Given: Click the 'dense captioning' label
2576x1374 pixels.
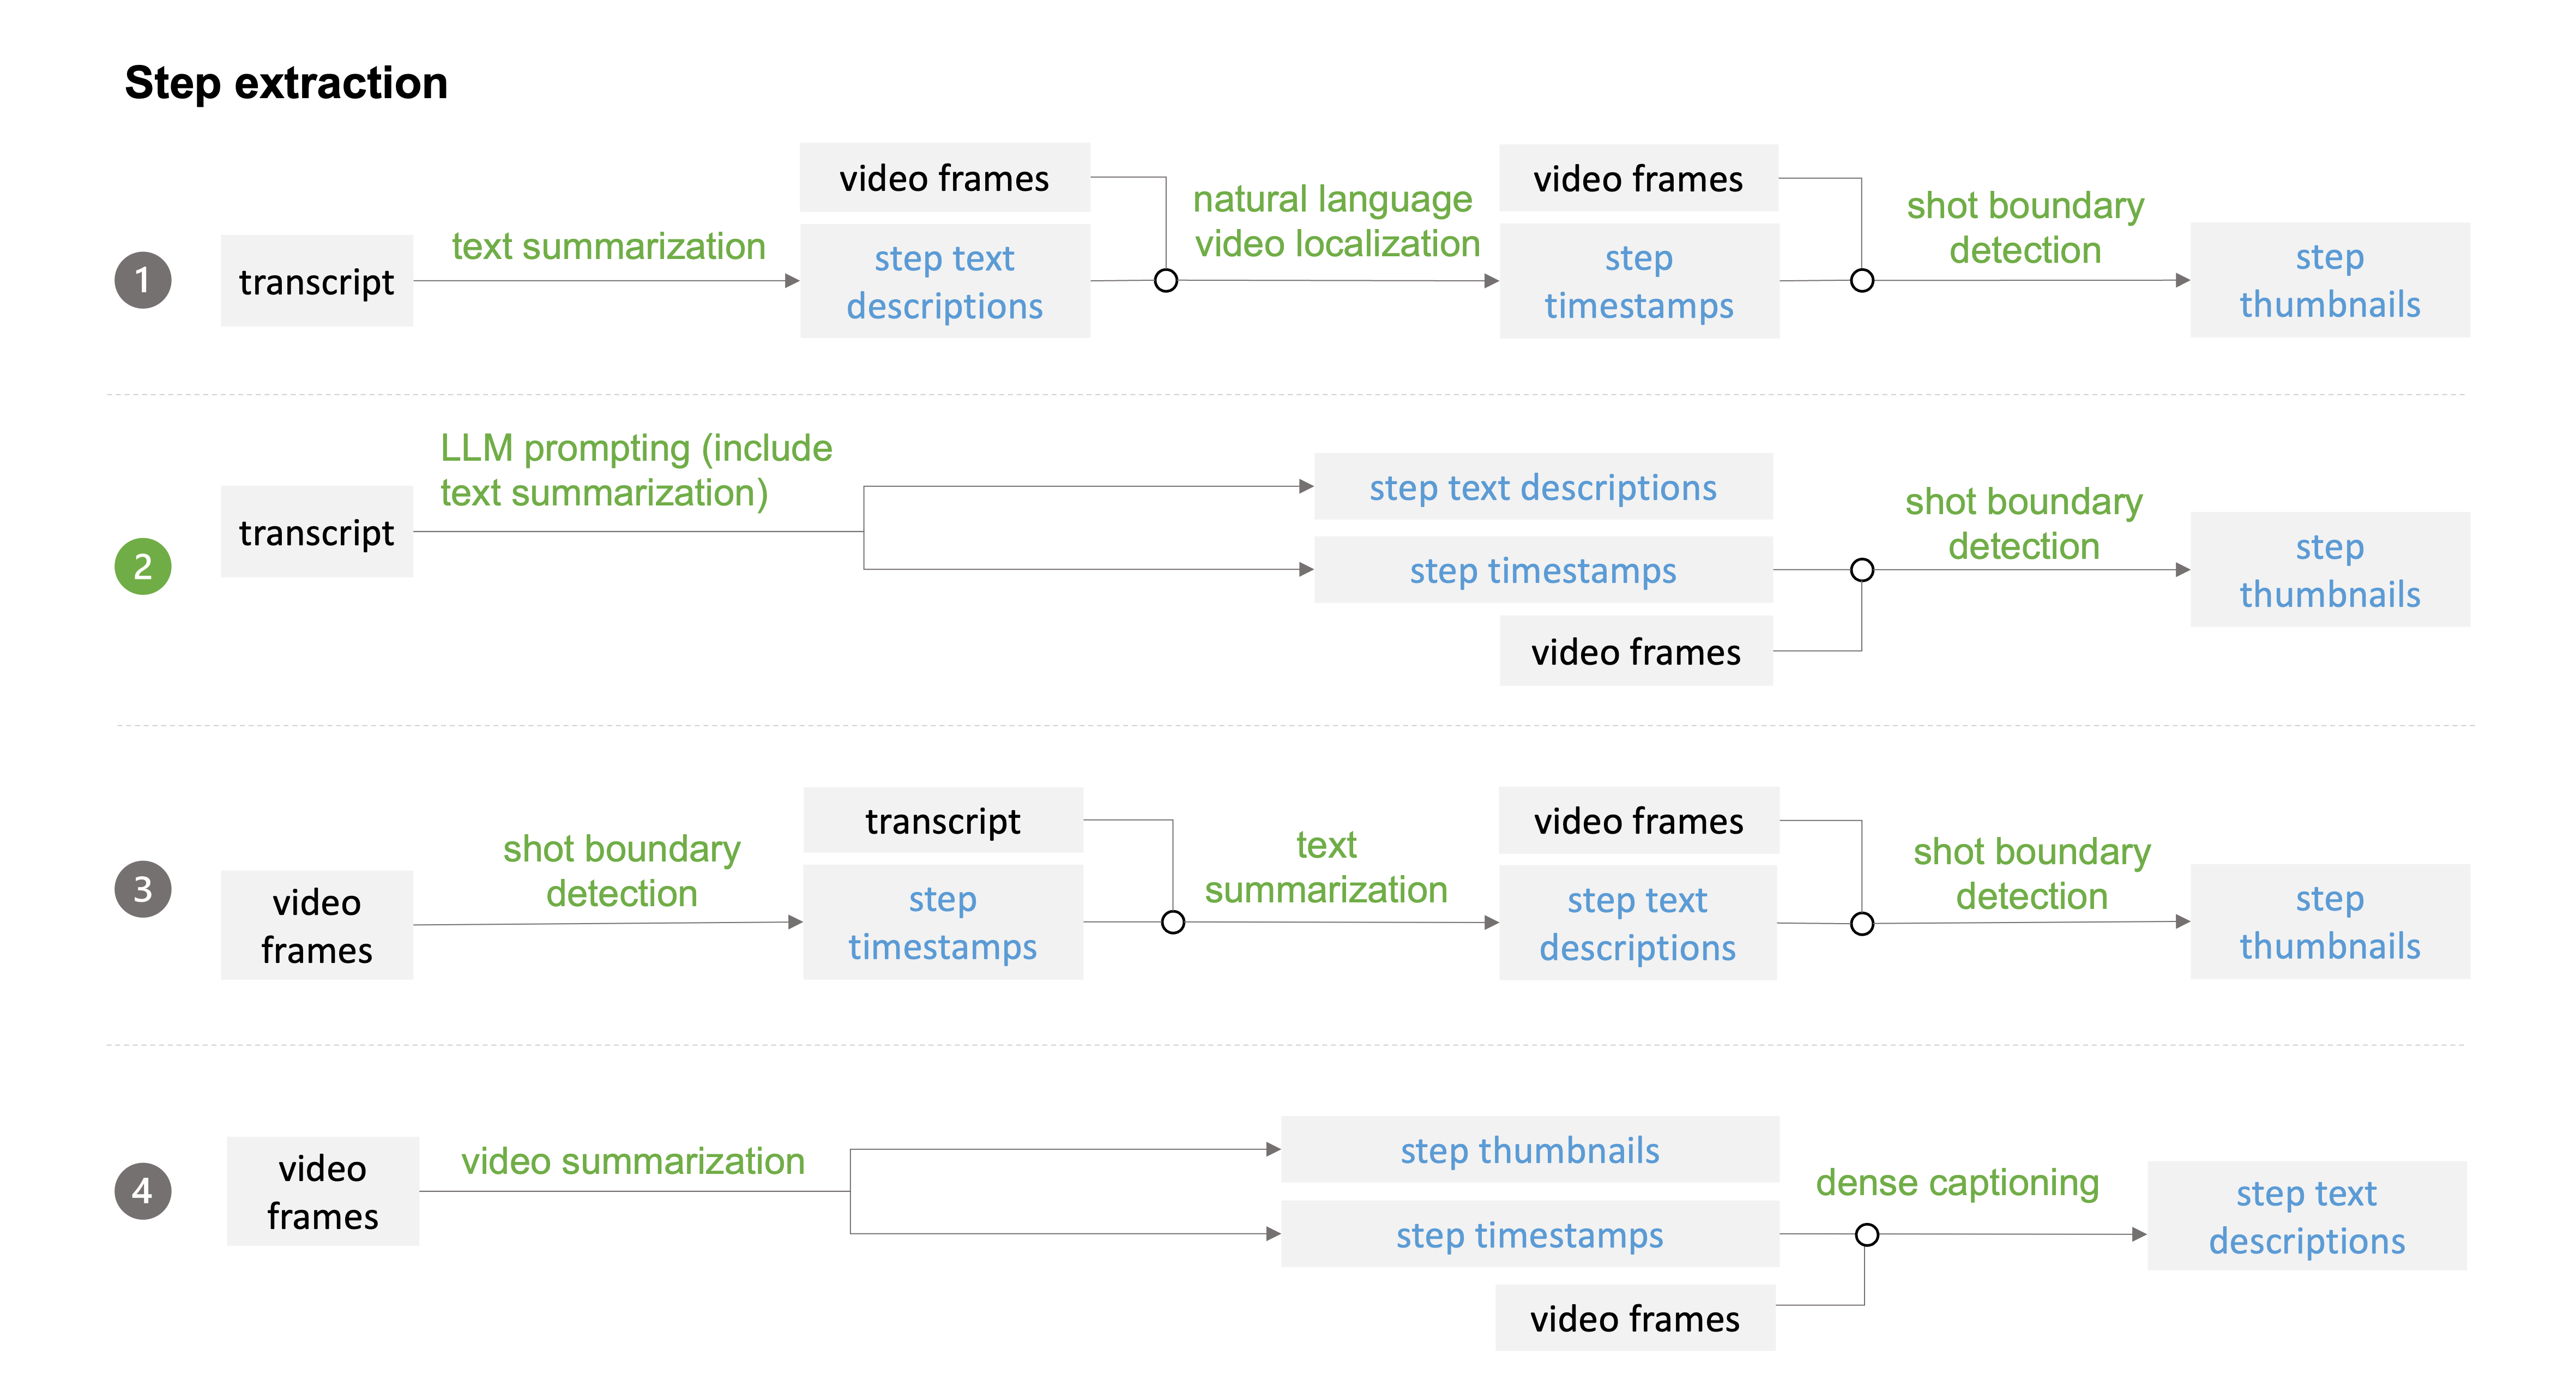Looking at the screenshot, I should 1957,1182.
